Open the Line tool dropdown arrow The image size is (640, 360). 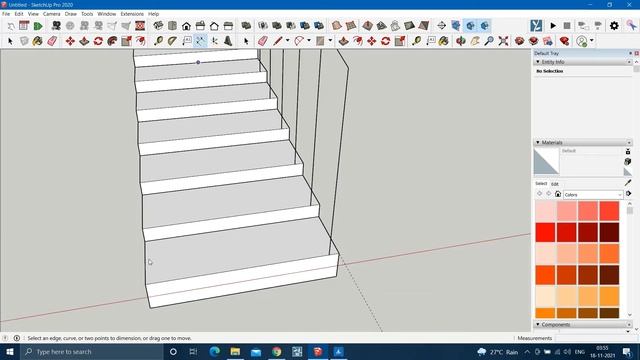287,41
